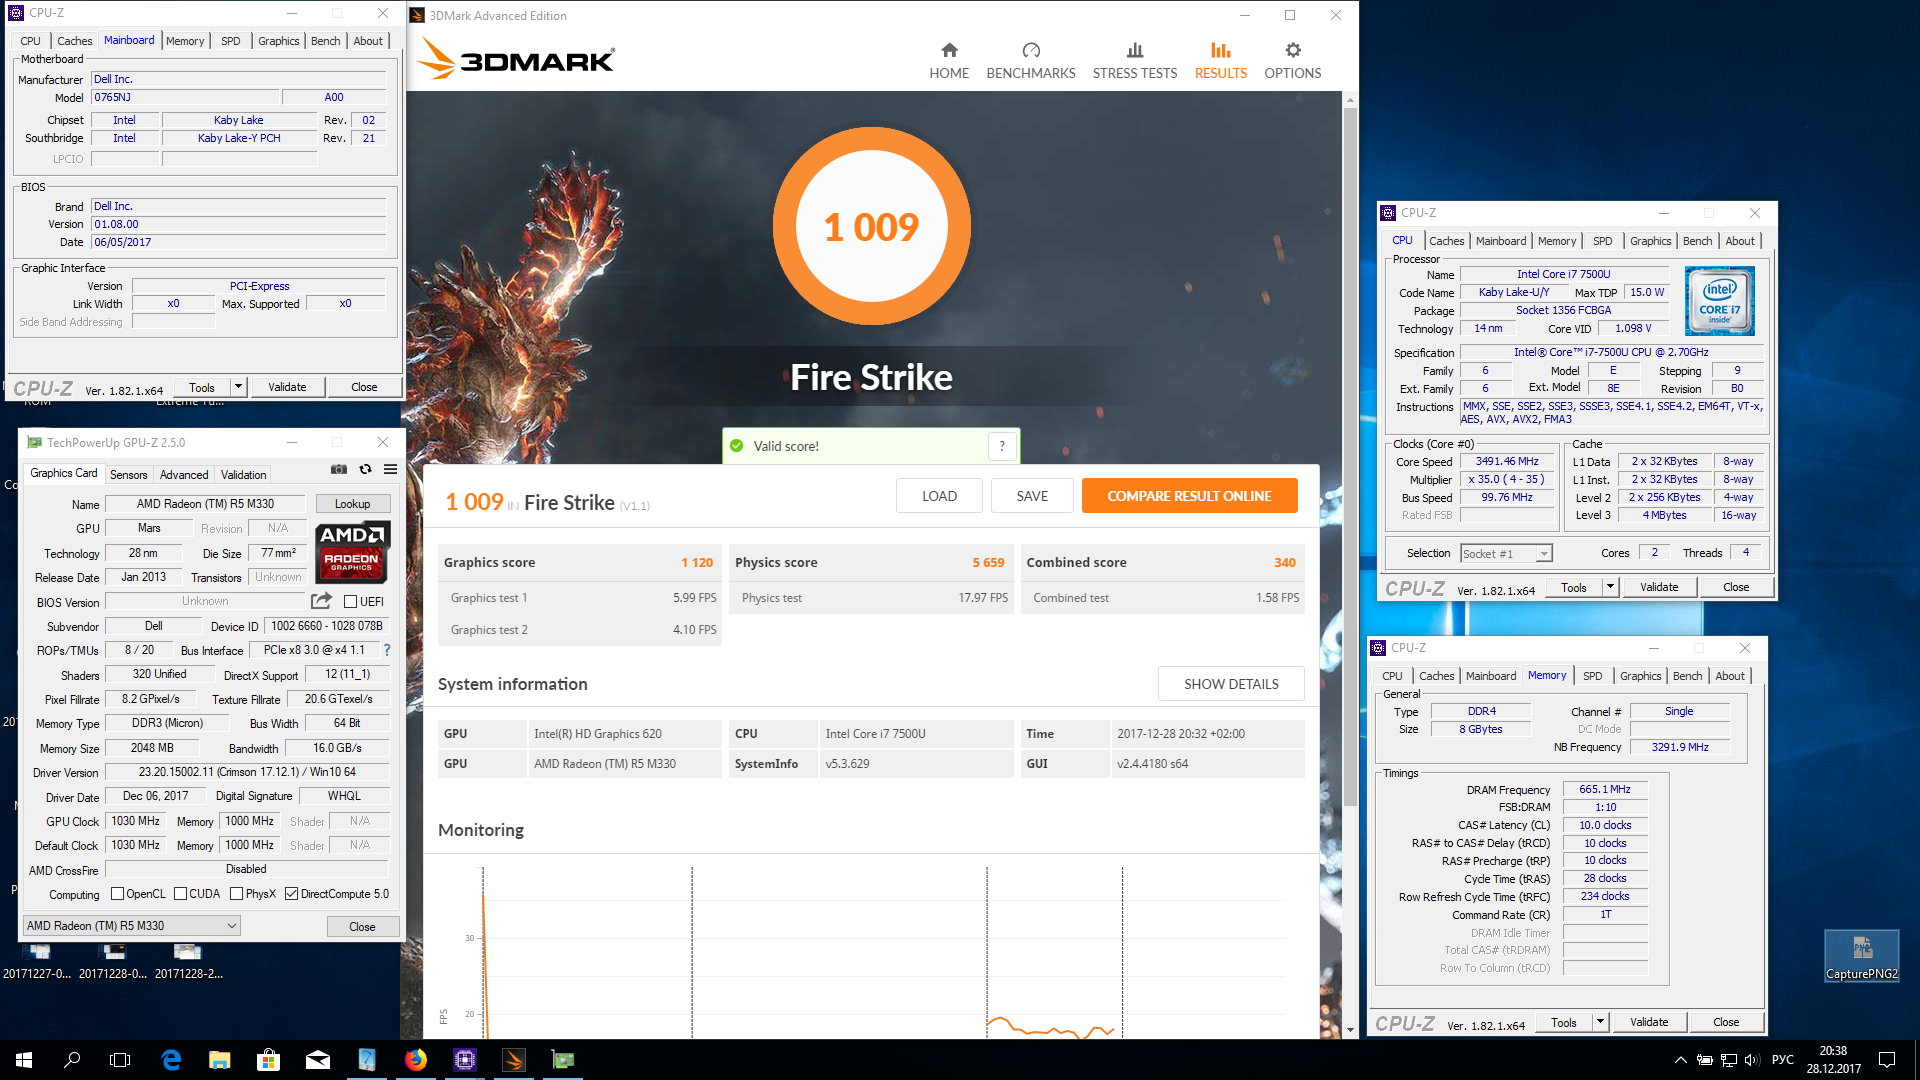Open taskbar Search

tap(72, 1060)
